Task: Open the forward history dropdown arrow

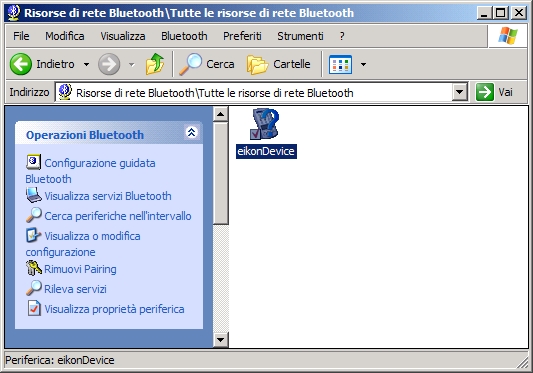Action: point(132,64)
